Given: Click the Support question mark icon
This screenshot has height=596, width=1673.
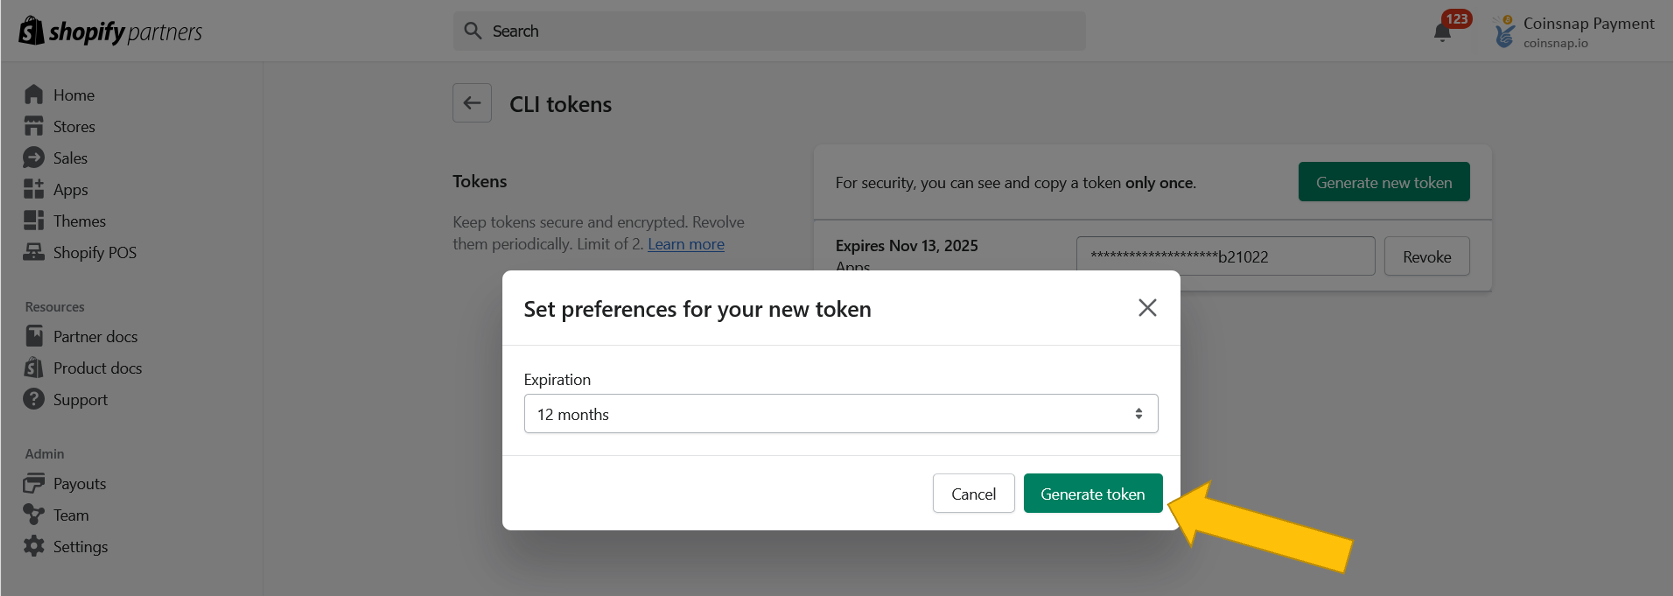Looking at the screenshot, I should click(34, 399).
